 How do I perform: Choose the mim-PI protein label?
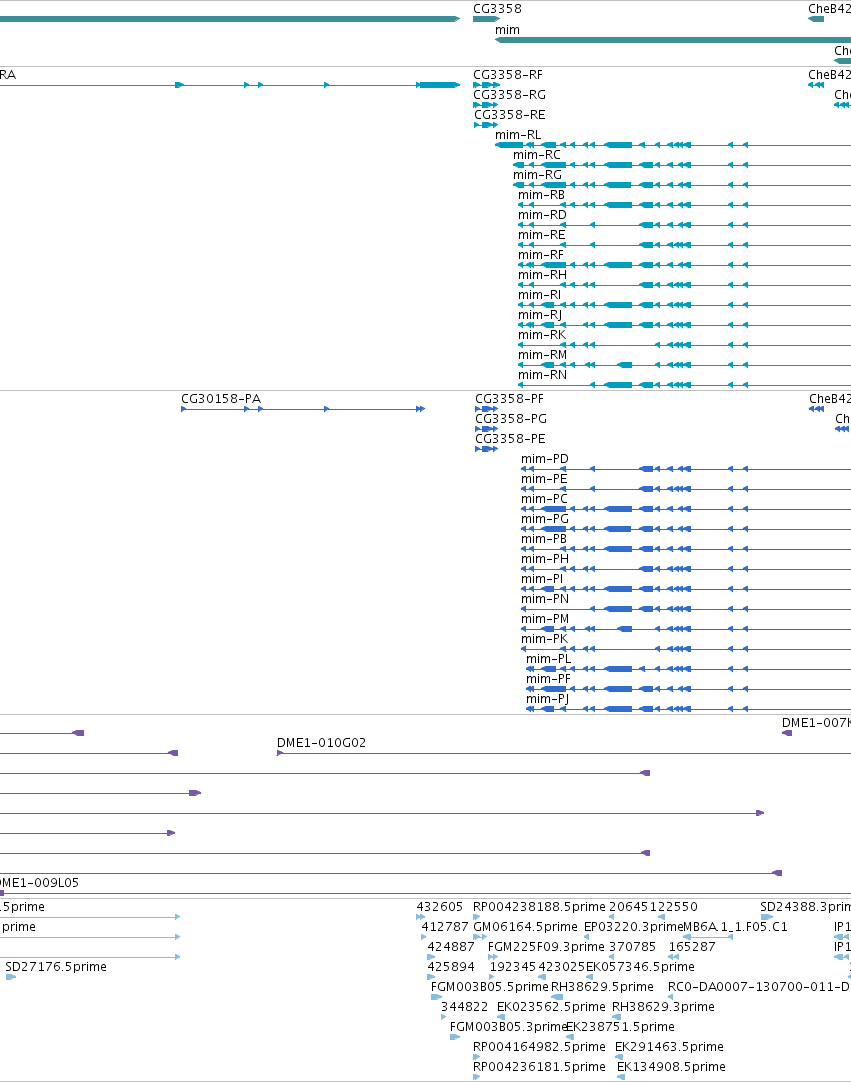pos(542,579)
